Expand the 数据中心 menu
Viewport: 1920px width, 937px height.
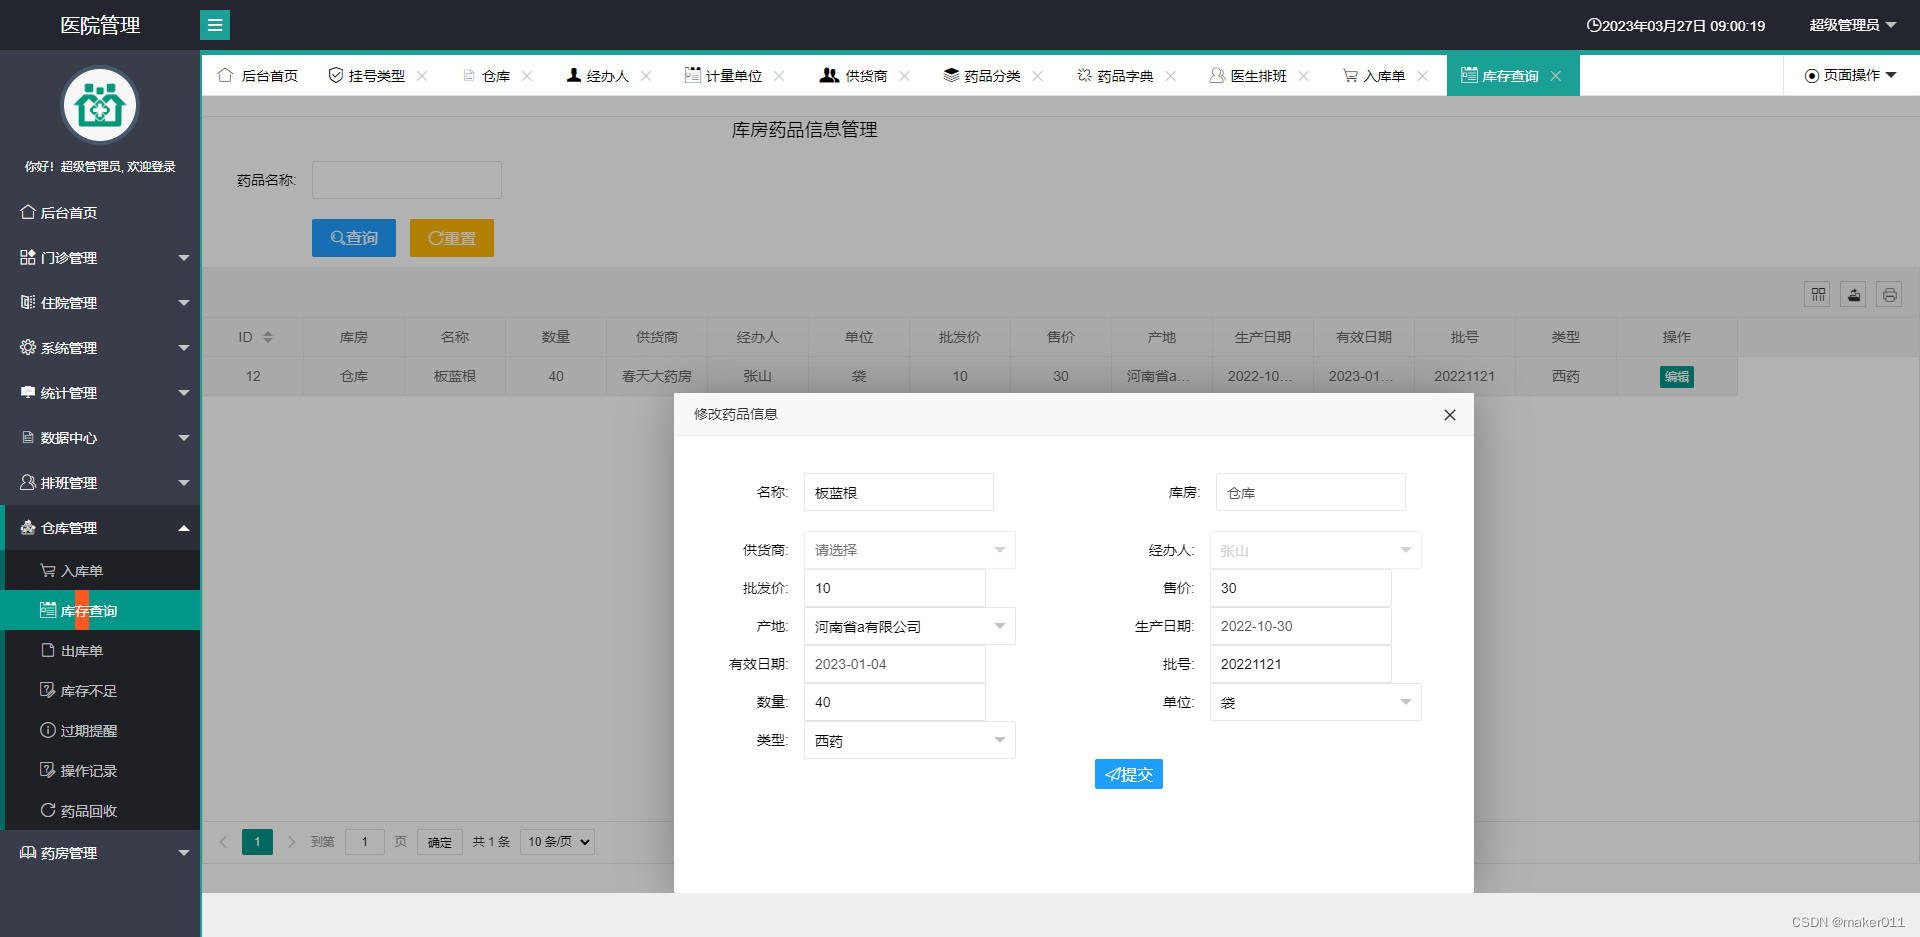coord(100,438)
